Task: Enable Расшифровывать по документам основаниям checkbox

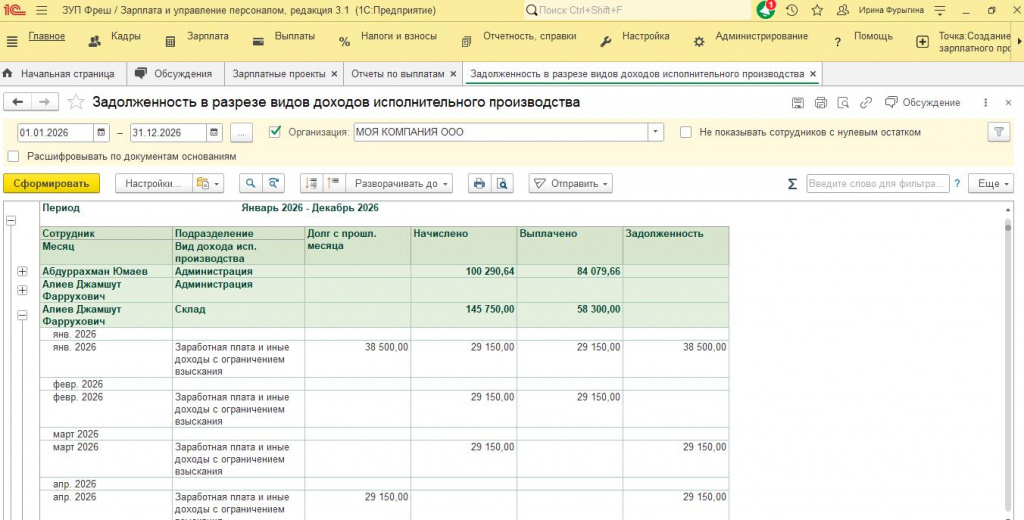Action: pos(13,157)
